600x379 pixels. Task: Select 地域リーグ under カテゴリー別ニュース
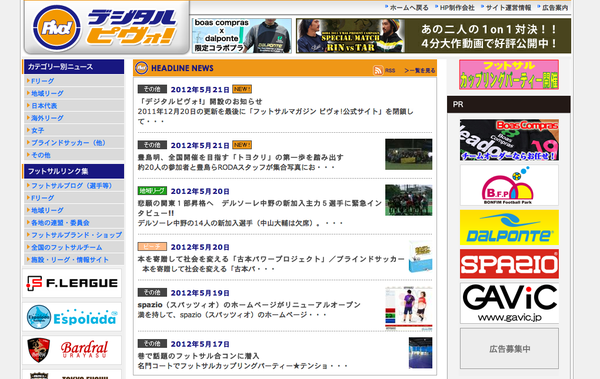point(47,93)
